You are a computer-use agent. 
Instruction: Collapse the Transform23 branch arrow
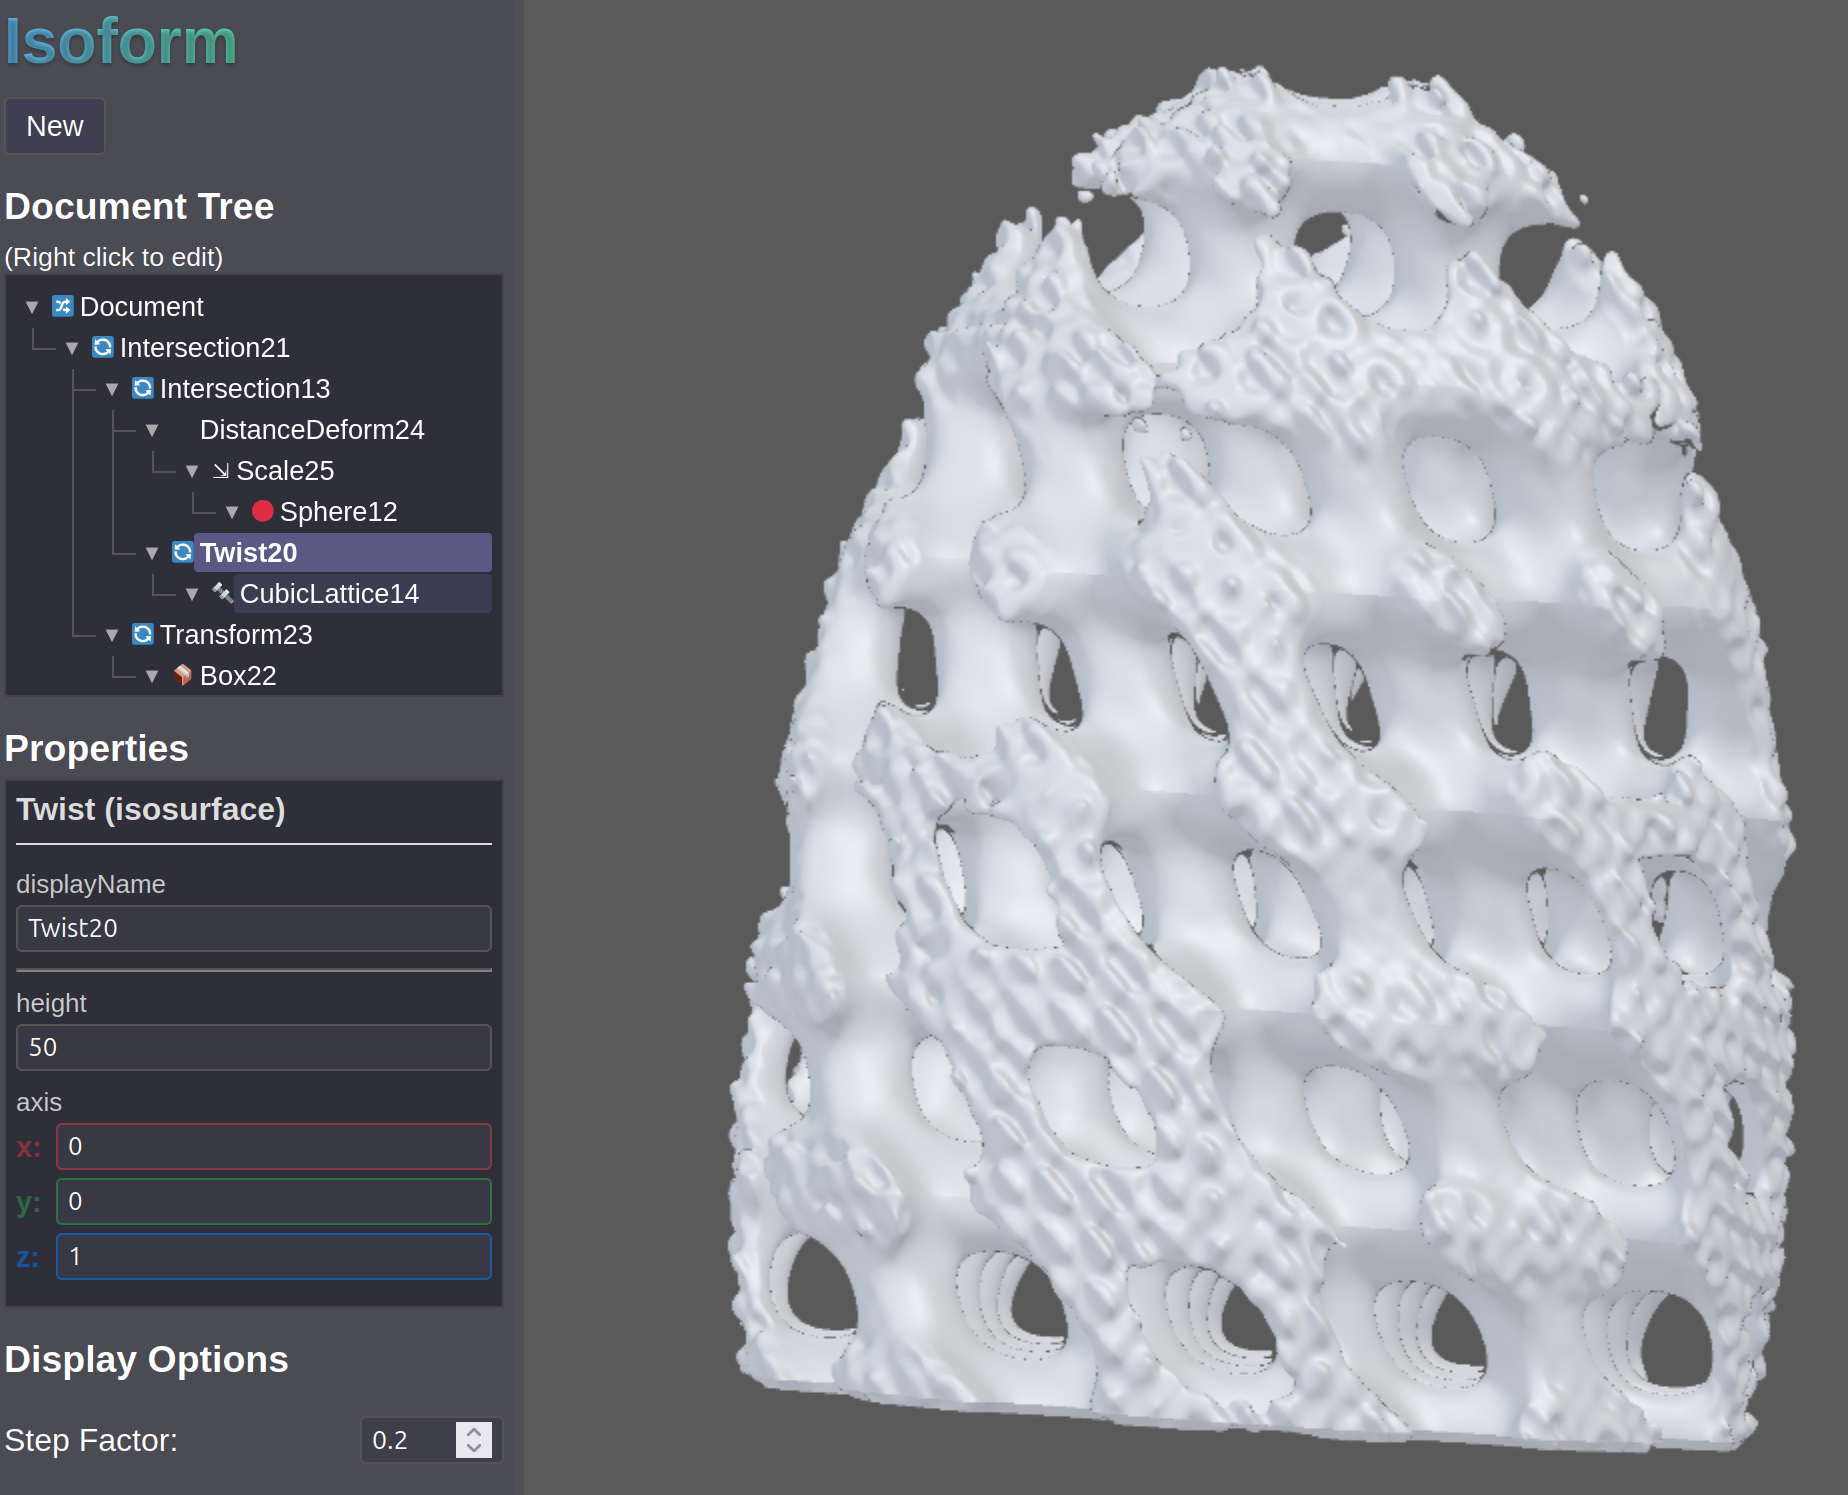(x=112, y=635)
